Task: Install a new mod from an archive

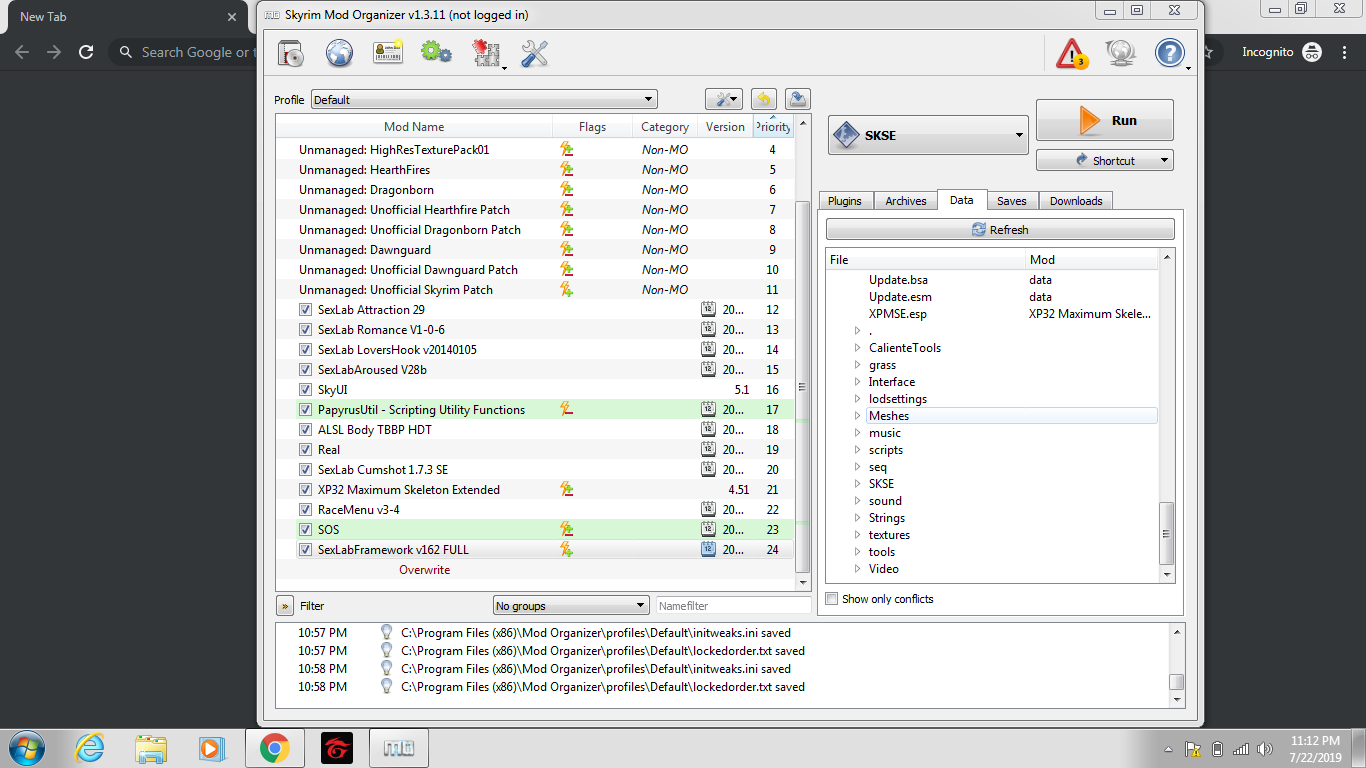Action: [x=290, y=53]
